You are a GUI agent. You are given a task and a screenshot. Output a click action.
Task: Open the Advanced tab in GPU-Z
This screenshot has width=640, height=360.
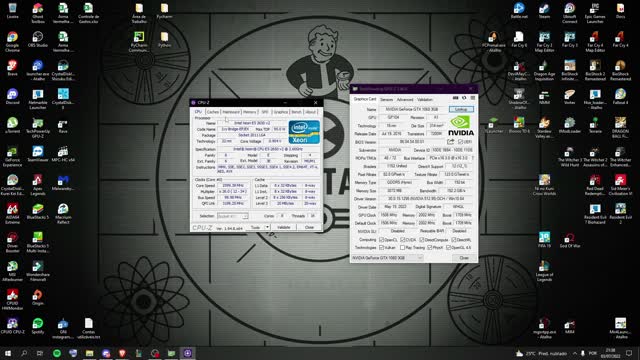pos(405,100)
